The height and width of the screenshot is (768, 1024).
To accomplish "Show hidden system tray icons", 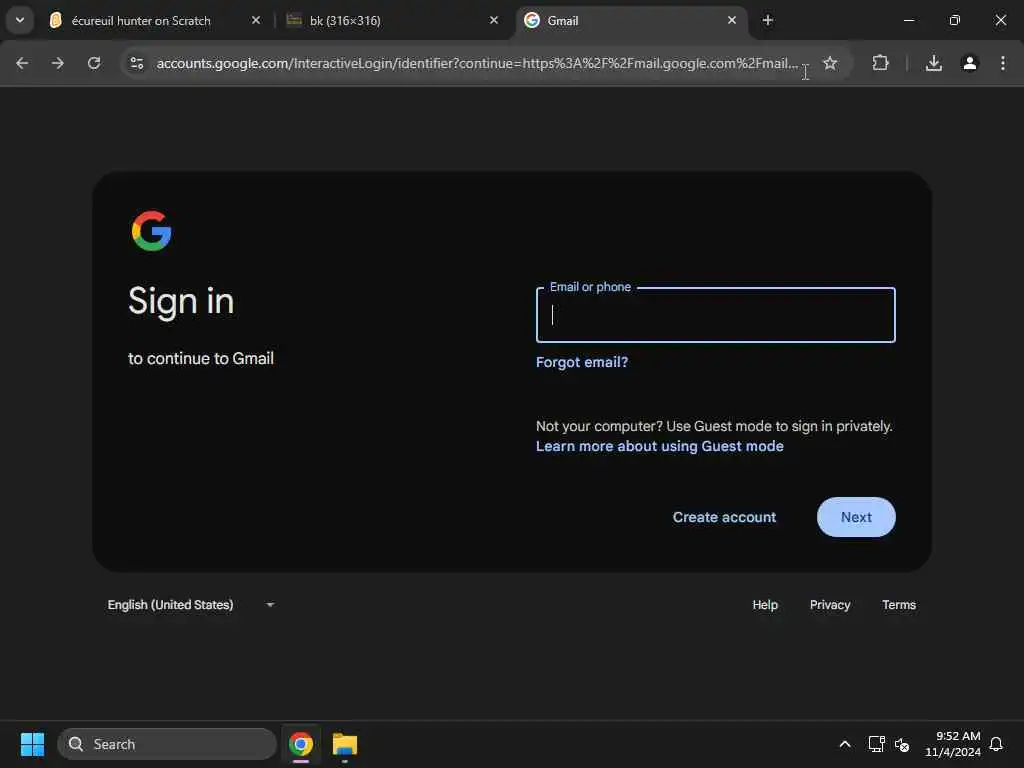I will pos(844,744).
